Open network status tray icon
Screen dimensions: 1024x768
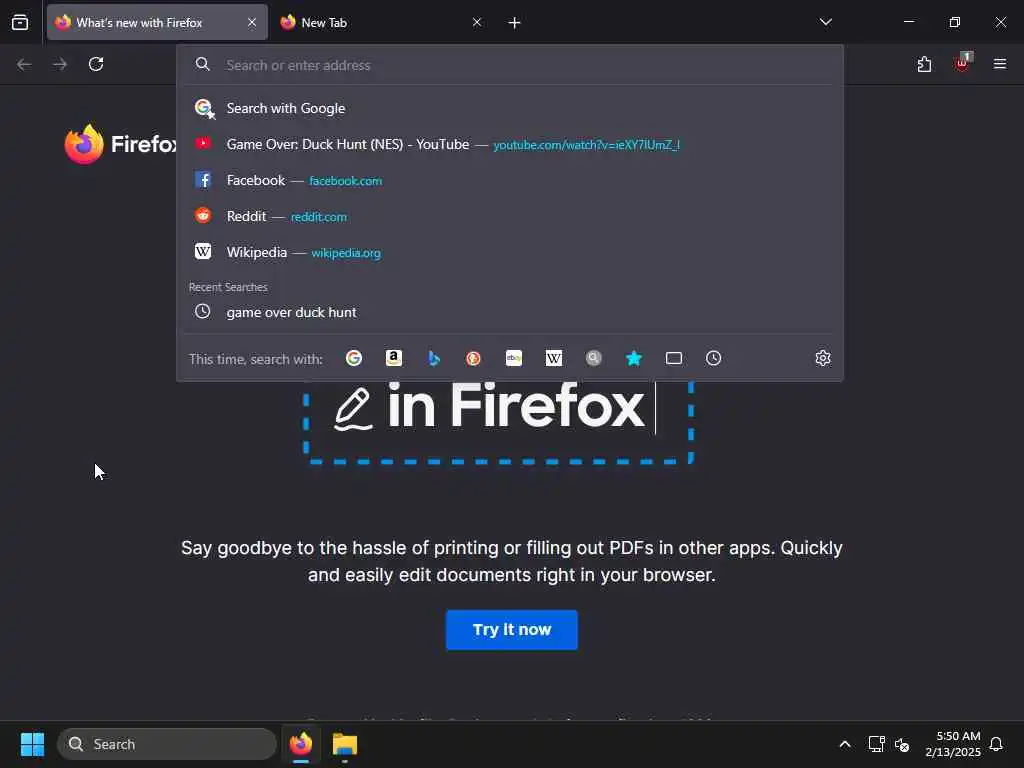pyautogui.click(x=876, y=744)
